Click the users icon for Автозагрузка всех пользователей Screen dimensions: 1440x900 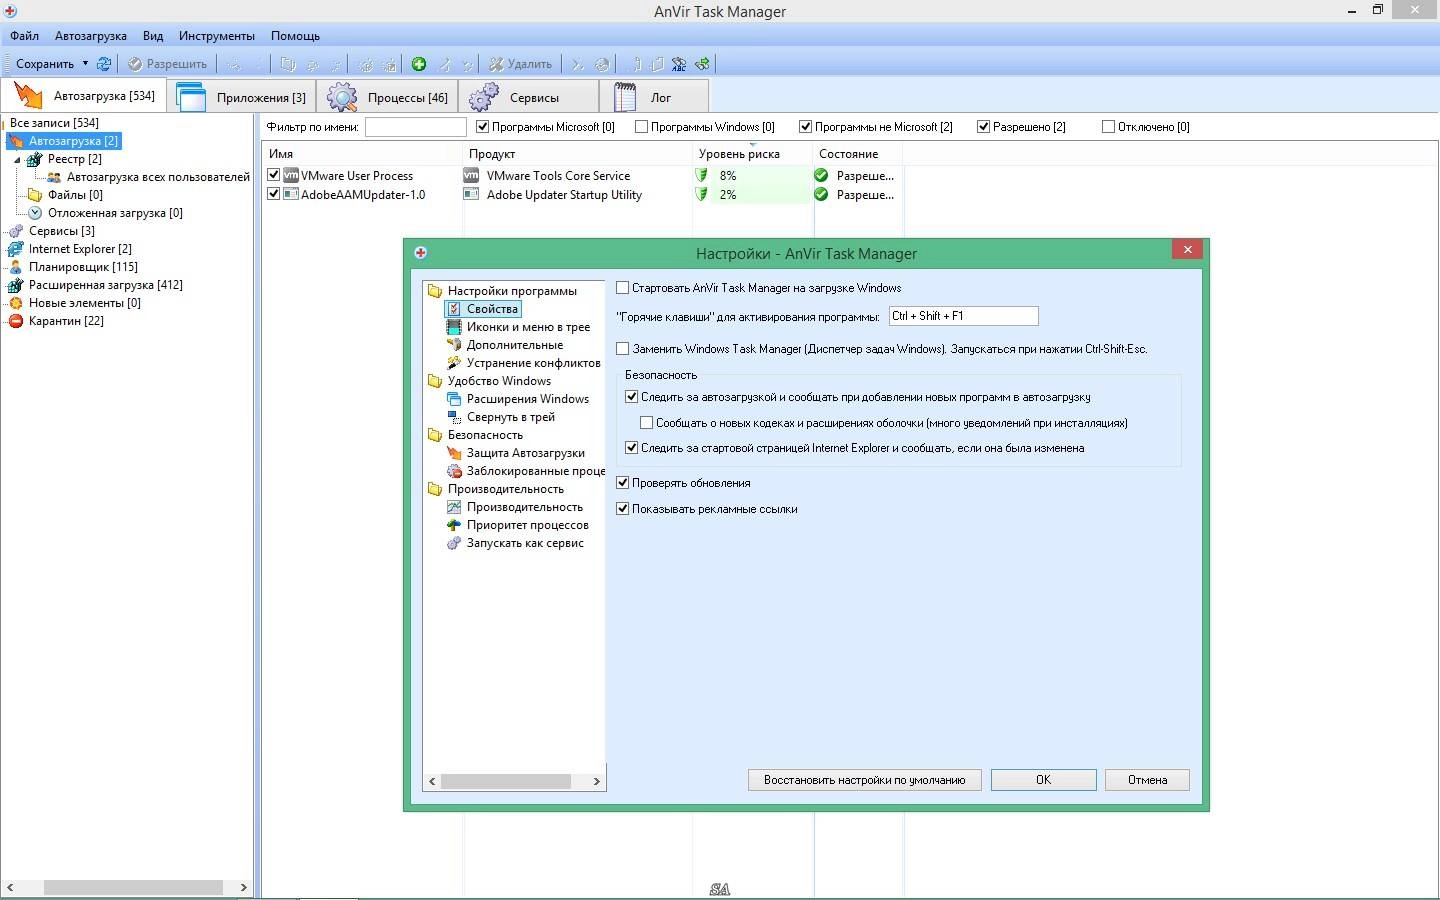[54, 177]
